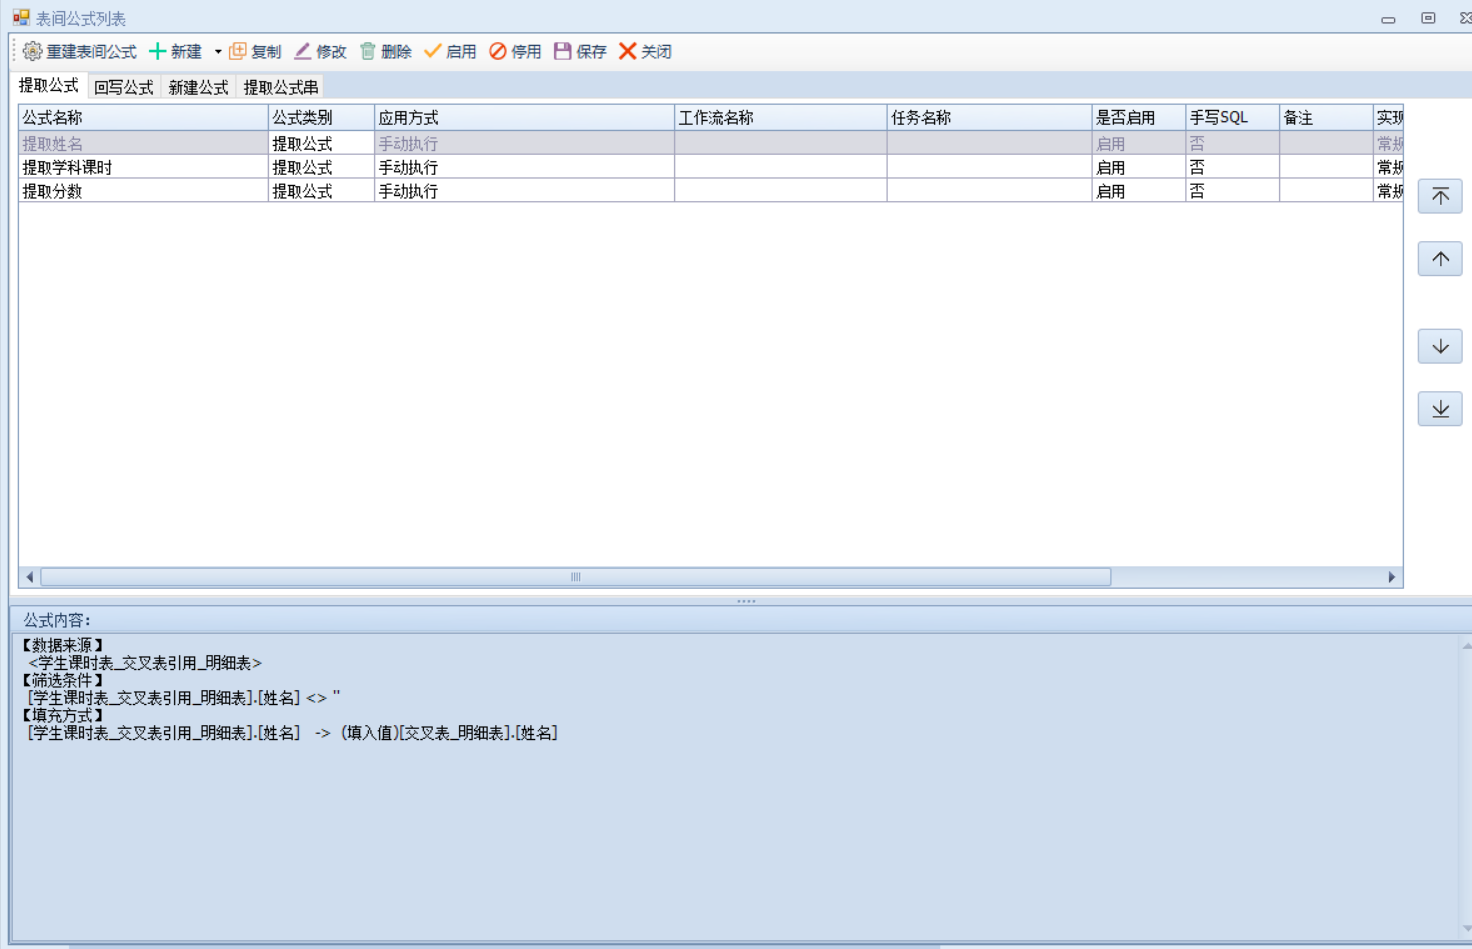Screen dimensions: 1472x949
Task: Open the 新建公式 tab
Action: tap(198, 88)
